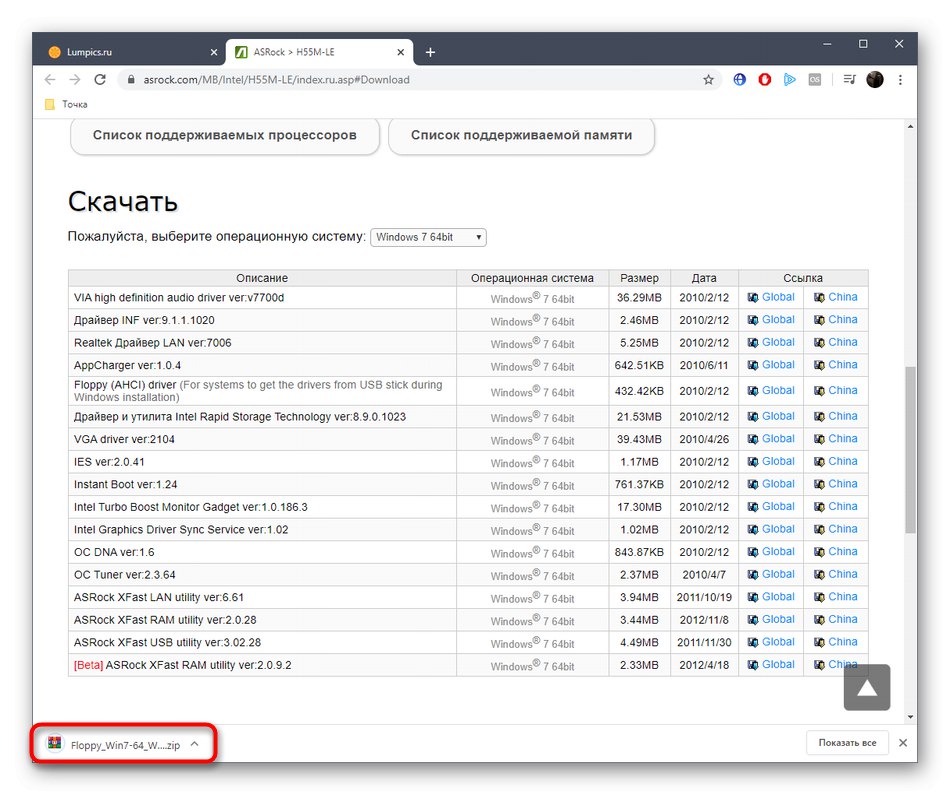The height and width of the screenshot is (795, 950).
Task: Open Список поддерживаемой памяти button
Action: (521, 135)
